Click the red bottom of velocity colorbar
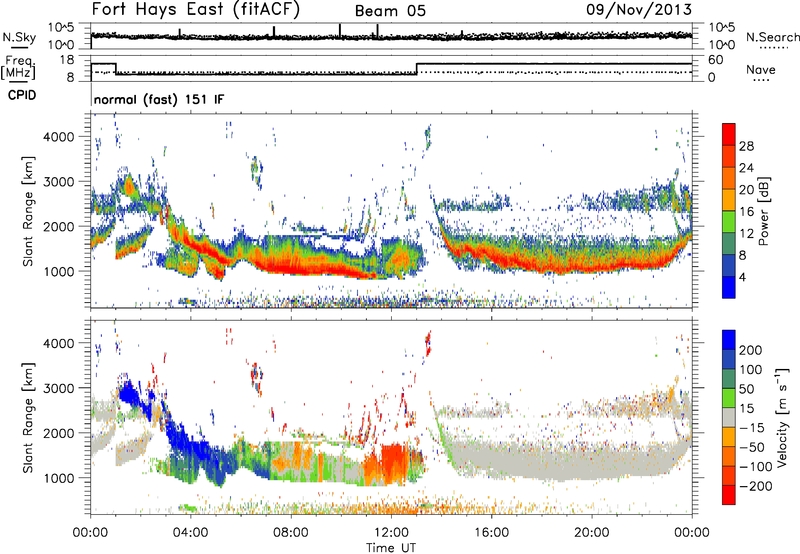This screenshot has width=800, height=554. (729, 495)
